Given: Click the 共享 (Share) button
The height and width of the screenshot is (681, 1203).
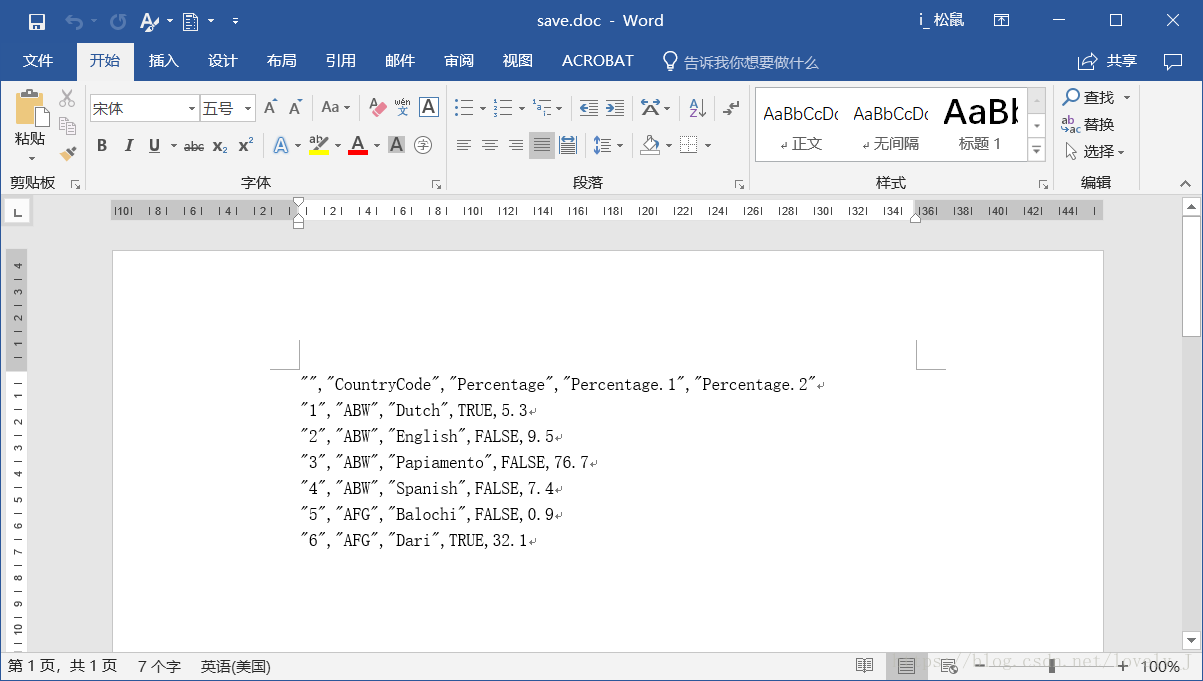Looking at the screenshot, I should (x=1108, y=61).
